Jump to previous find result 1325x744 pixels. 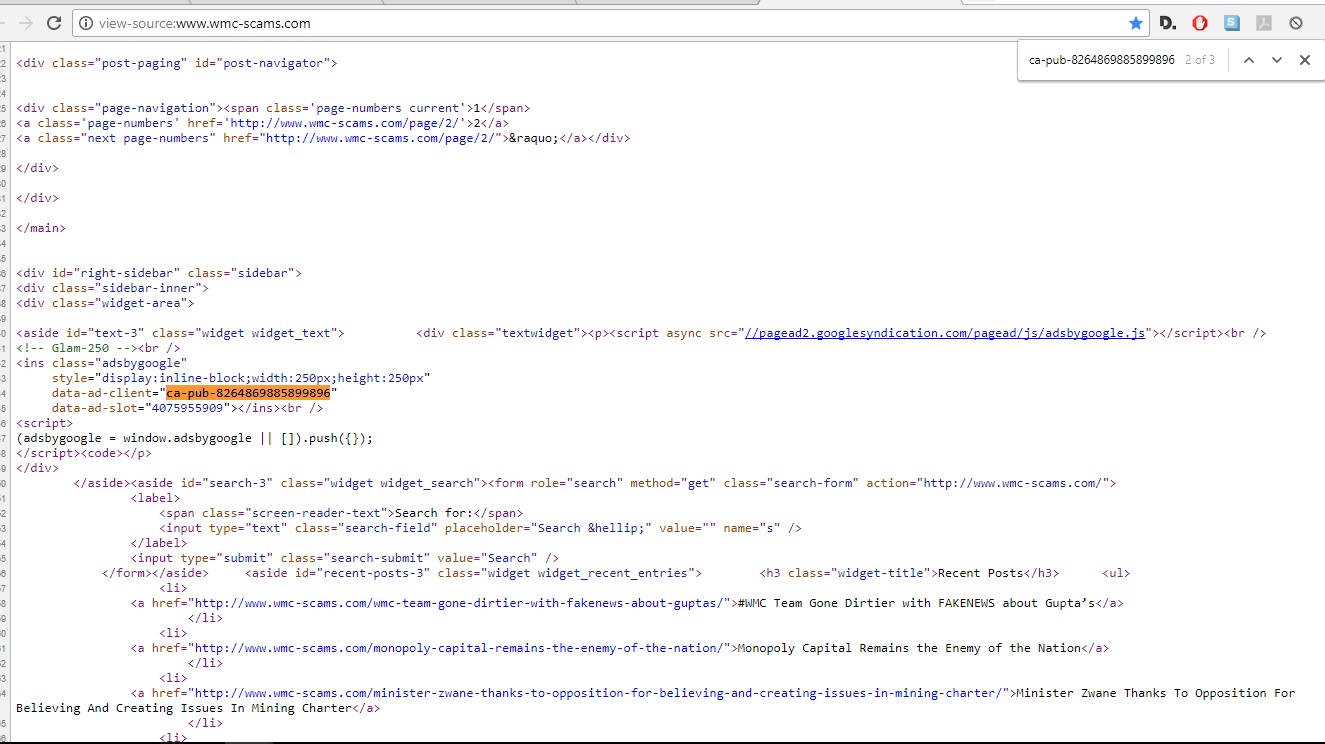1248,60
